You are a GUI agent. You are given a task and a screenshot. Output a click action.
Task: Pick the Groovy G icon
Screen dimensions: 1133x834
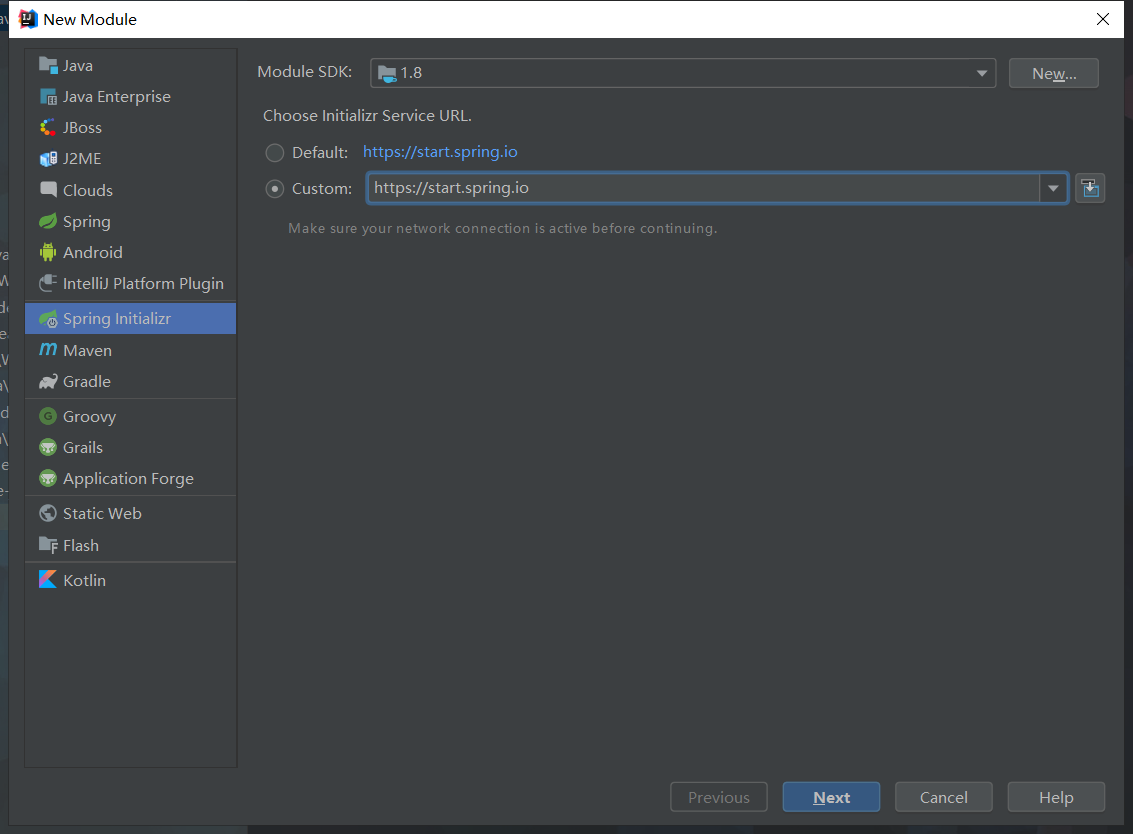point(48,416)
